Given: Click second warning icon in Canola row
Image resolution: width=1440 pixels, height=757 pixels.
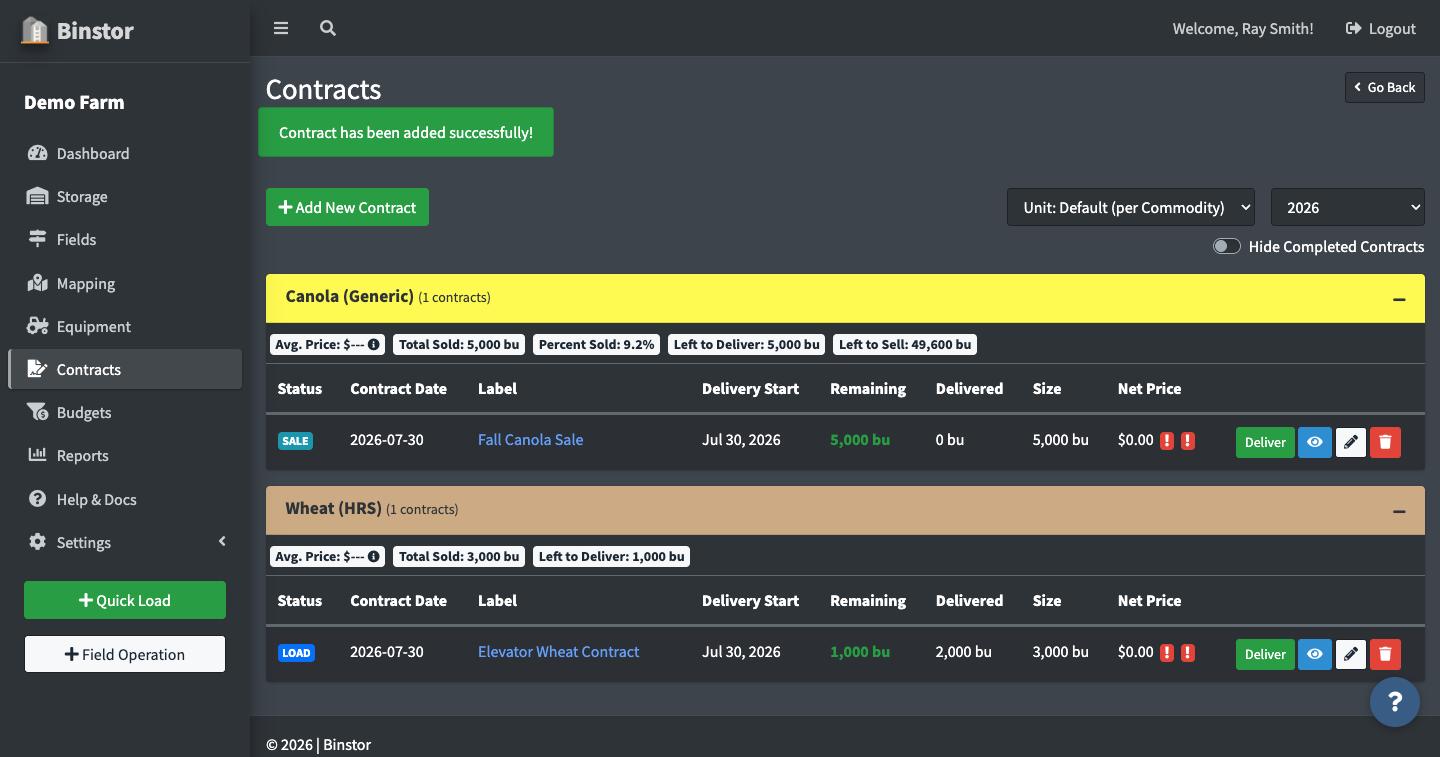Looking at the screenshot, I should click(1188, 441).
